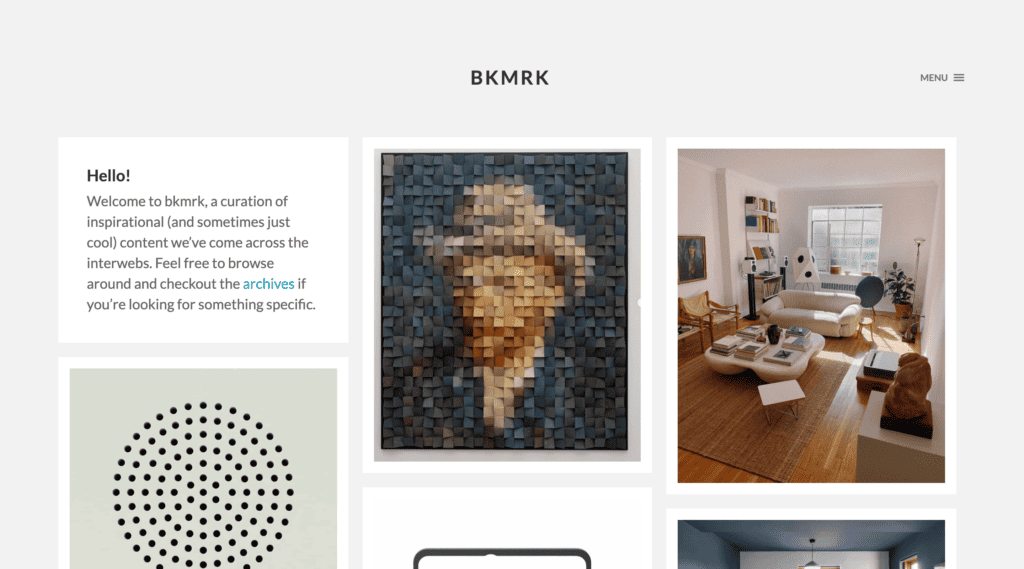Open the dark rounded device outline illustration
1024x569 pixels.
(502, 559)
